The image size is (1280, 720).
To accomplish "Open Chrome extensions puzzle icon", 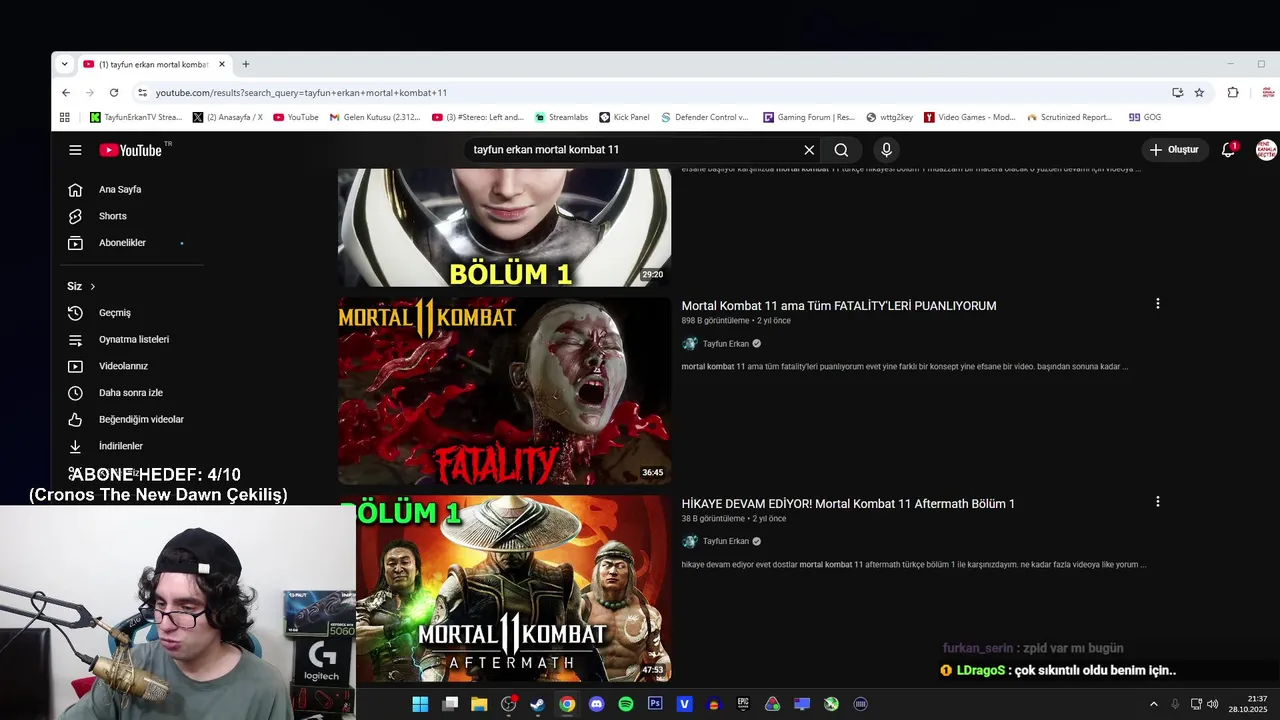I will click(1233, 93).
